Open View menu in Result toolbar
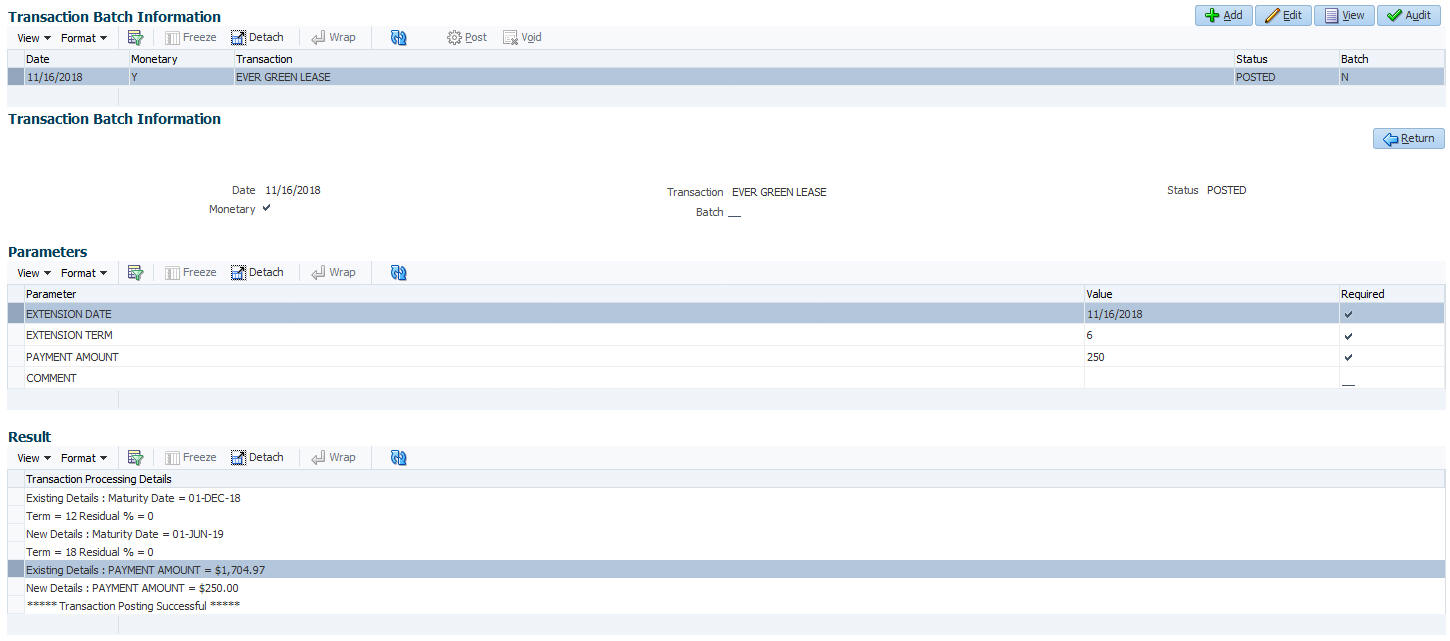Screen dimensions: 1450x641 [33, 458]
